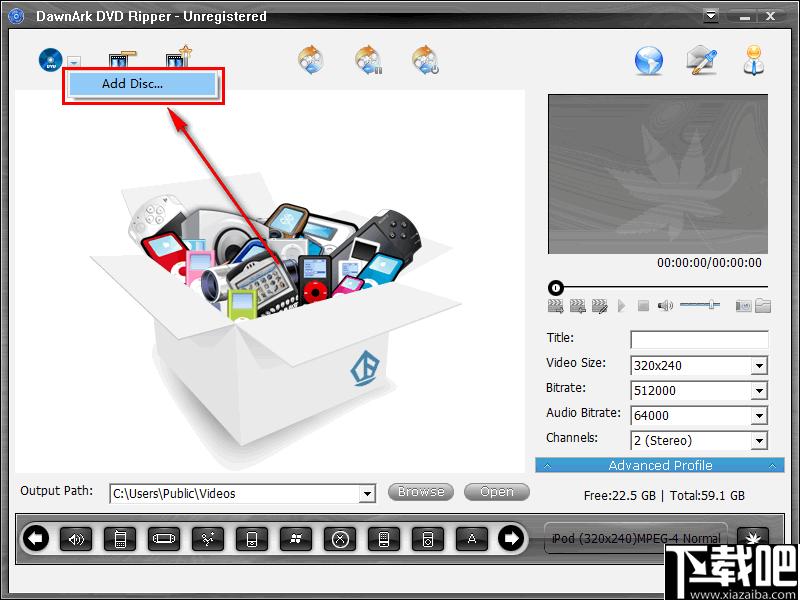Select the profile category right of the Xbox icon
Screen dimensions: 800x600
384,539
